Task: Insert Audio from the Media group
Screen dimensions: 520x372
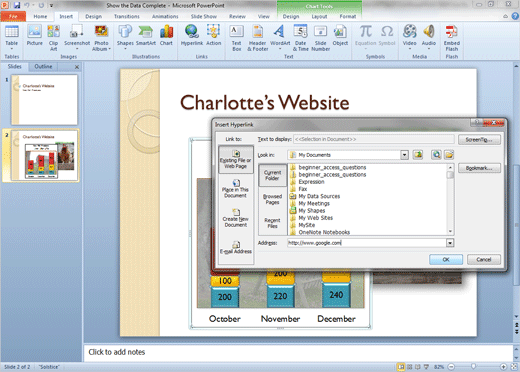Action: pyautogui.click(x=429, y=37)
